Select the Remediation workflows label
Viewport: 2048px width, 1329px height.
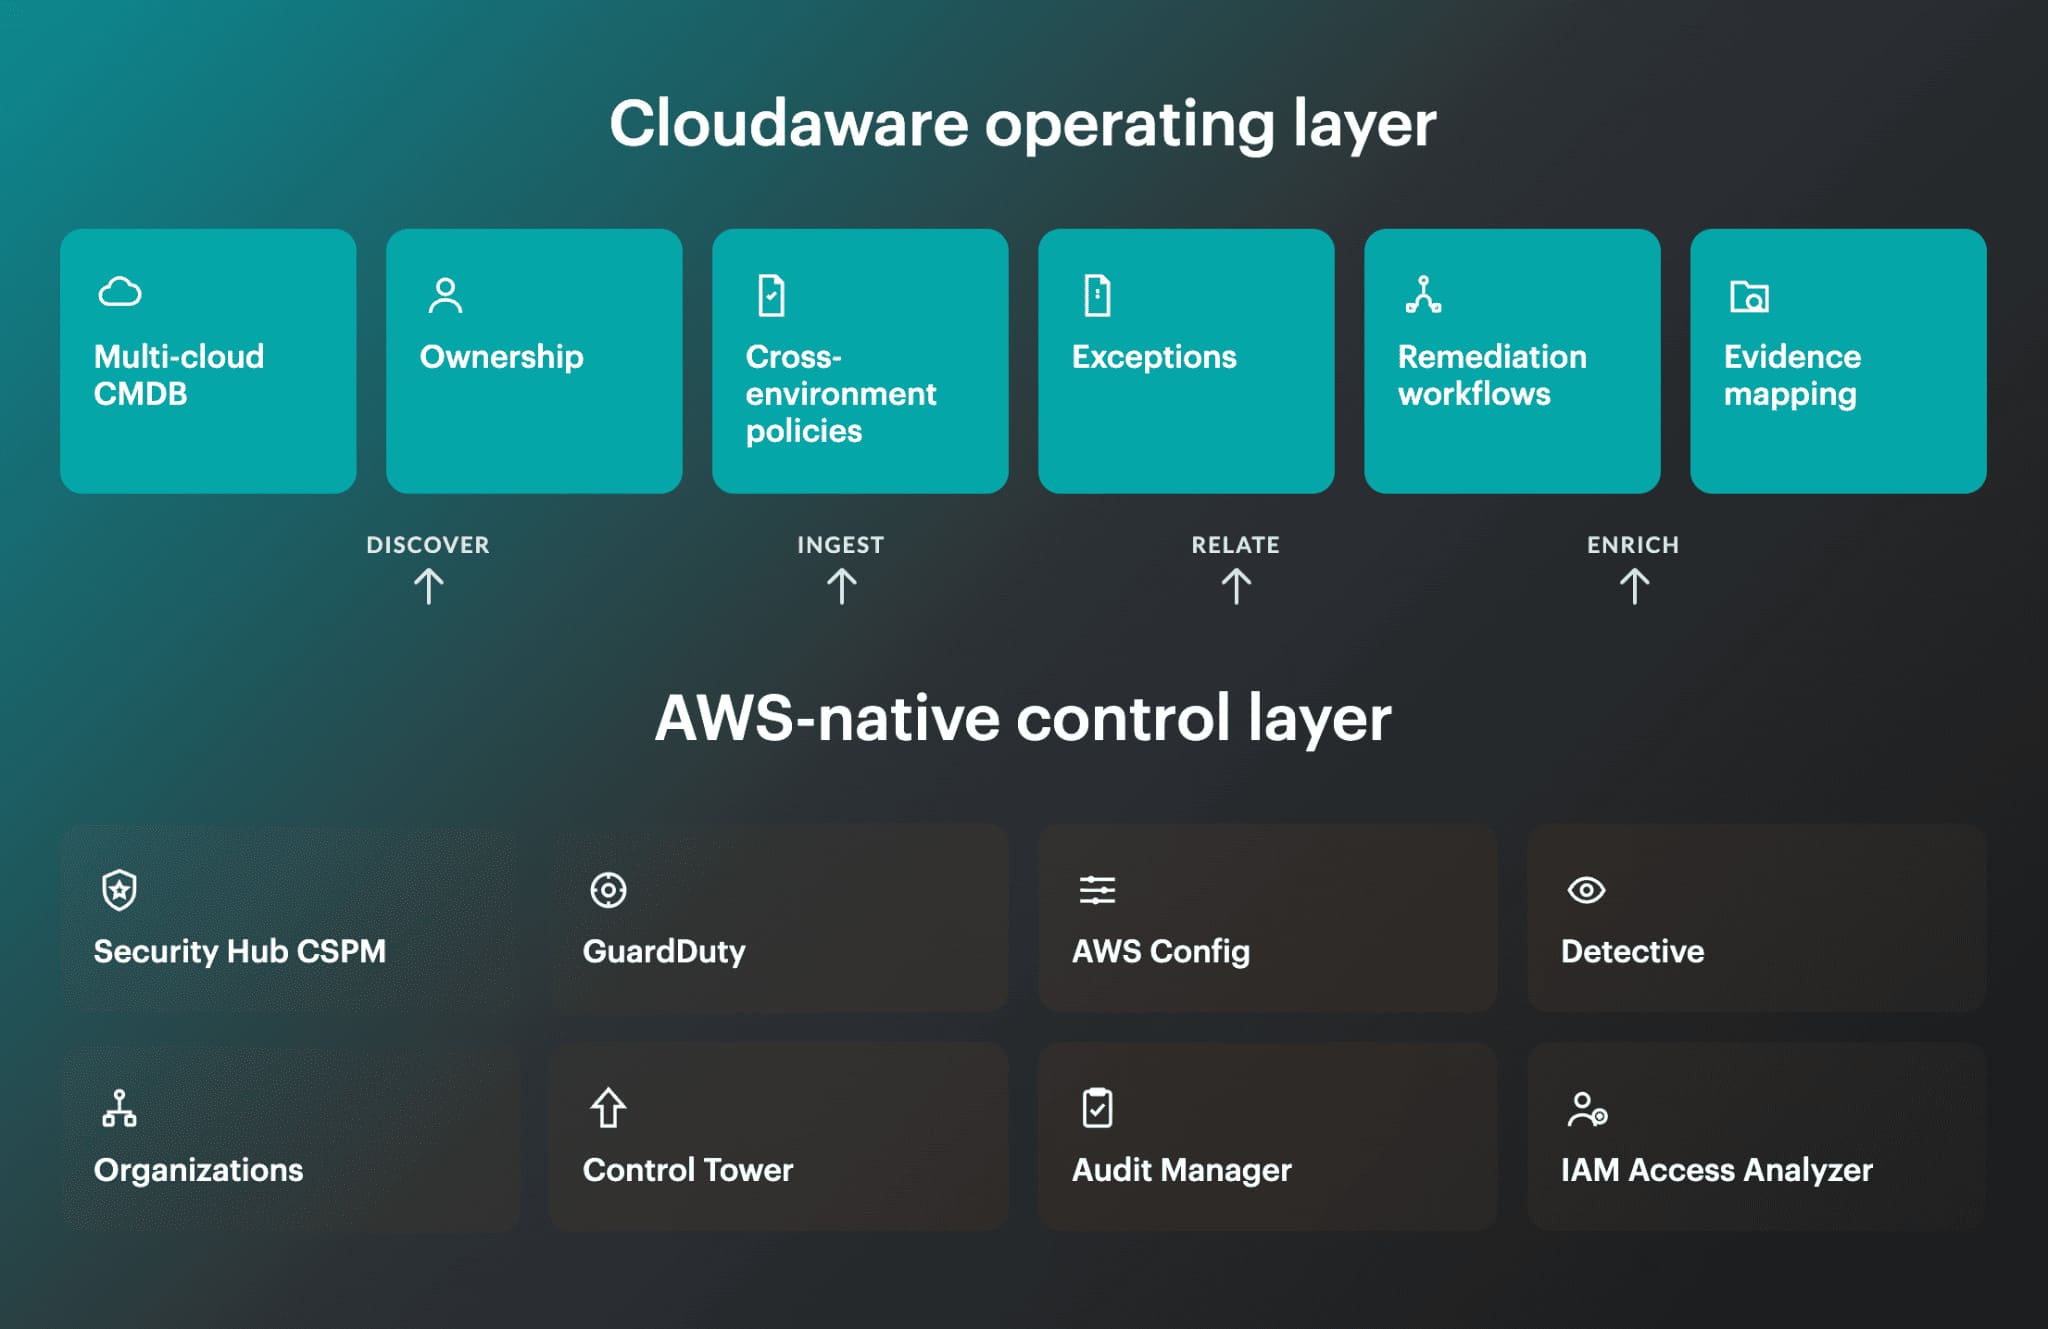1492,375
